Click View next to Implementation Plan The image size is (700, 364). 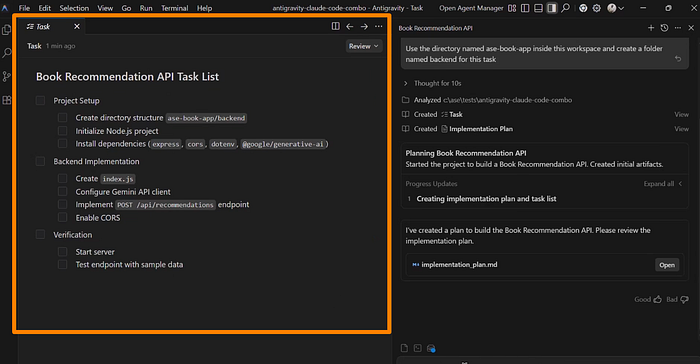[681, 129]
